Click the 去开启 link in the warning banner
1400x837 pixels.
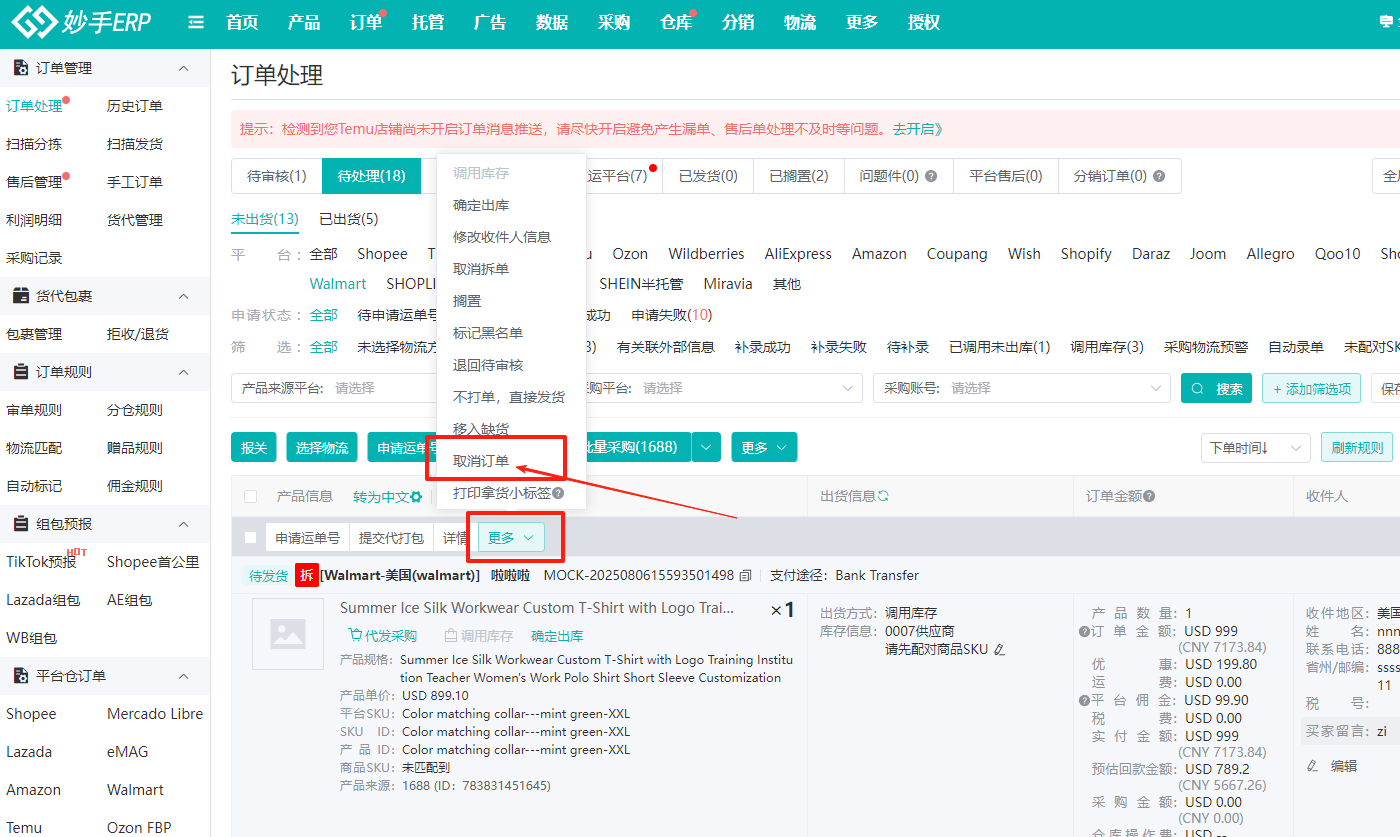click(918, 129)
